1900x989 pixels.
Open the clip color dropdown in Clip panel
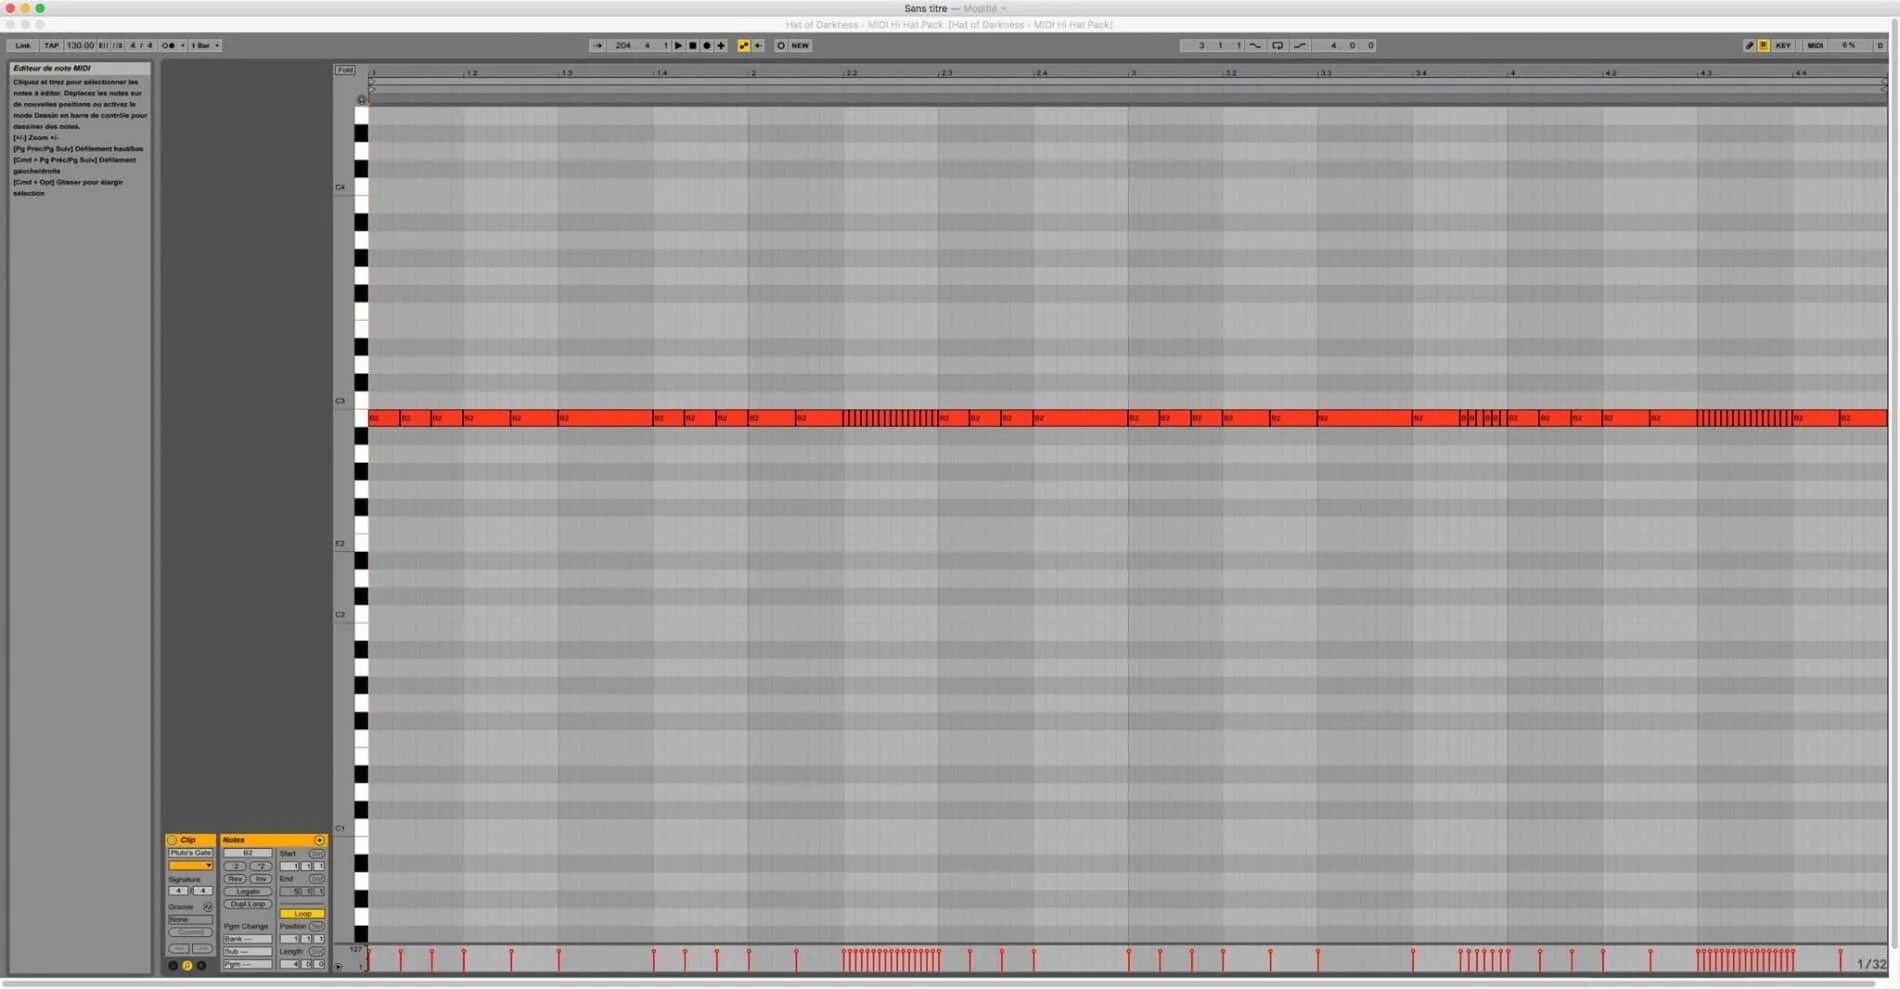coord(191,865)
